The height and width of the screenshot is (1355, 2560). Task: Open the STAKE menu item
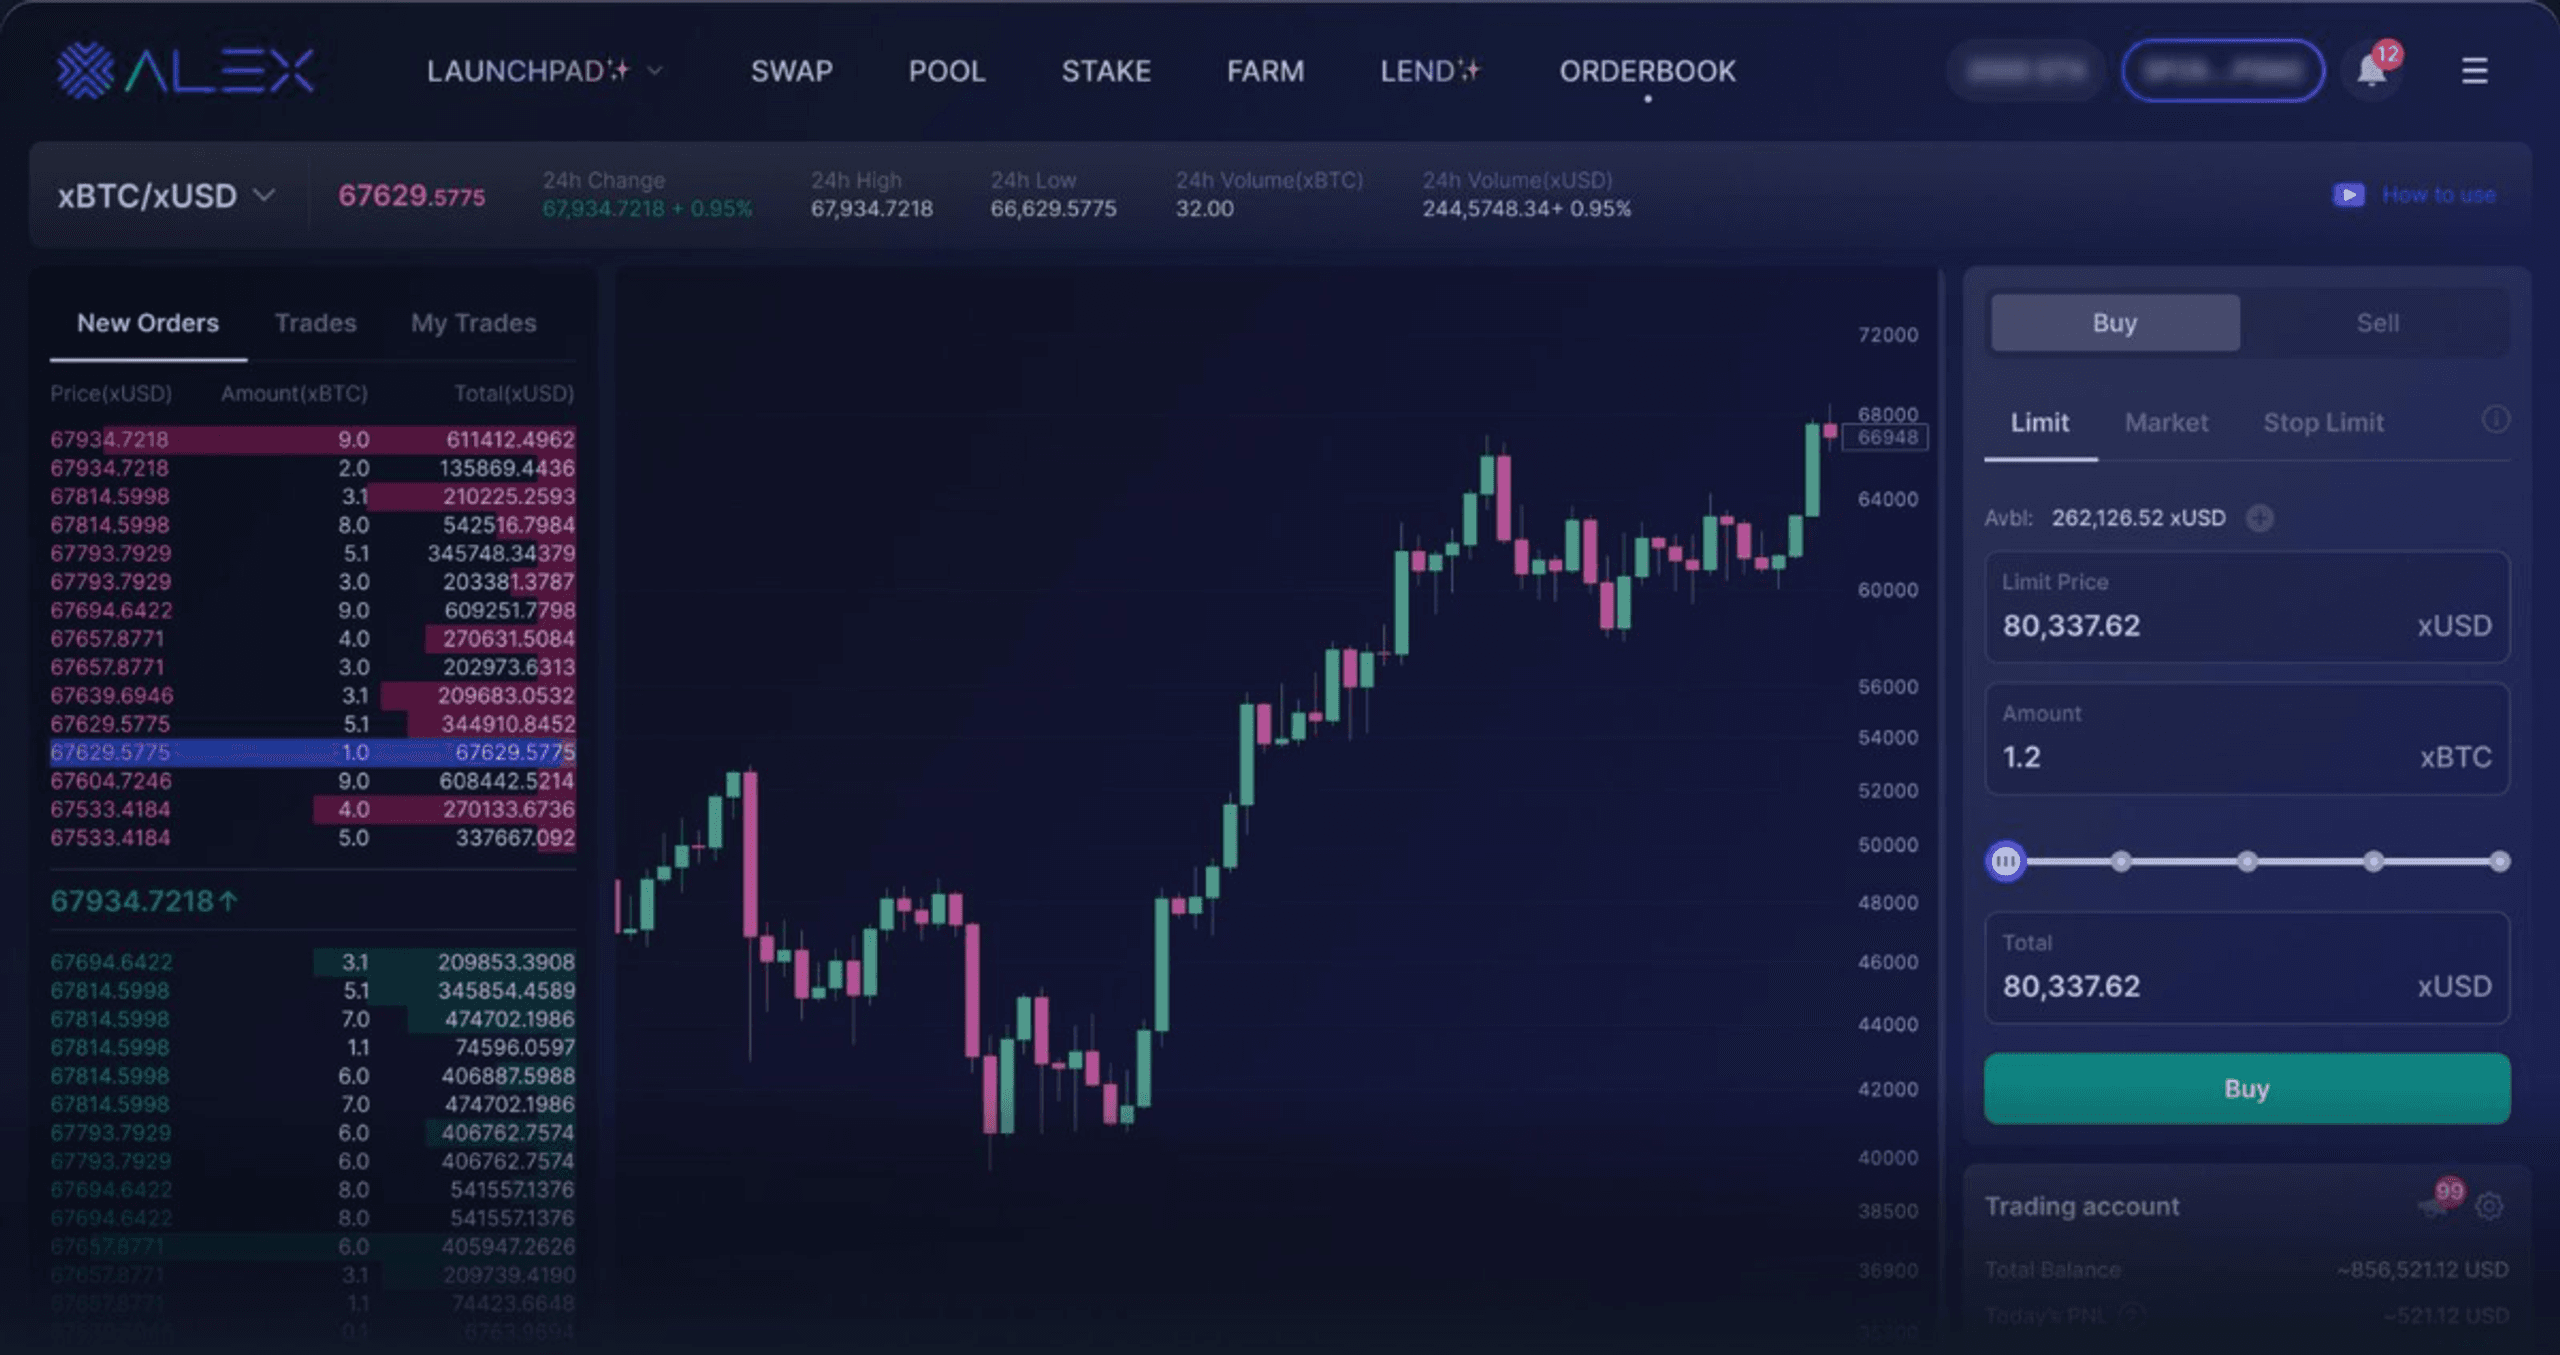(1106, 71)
